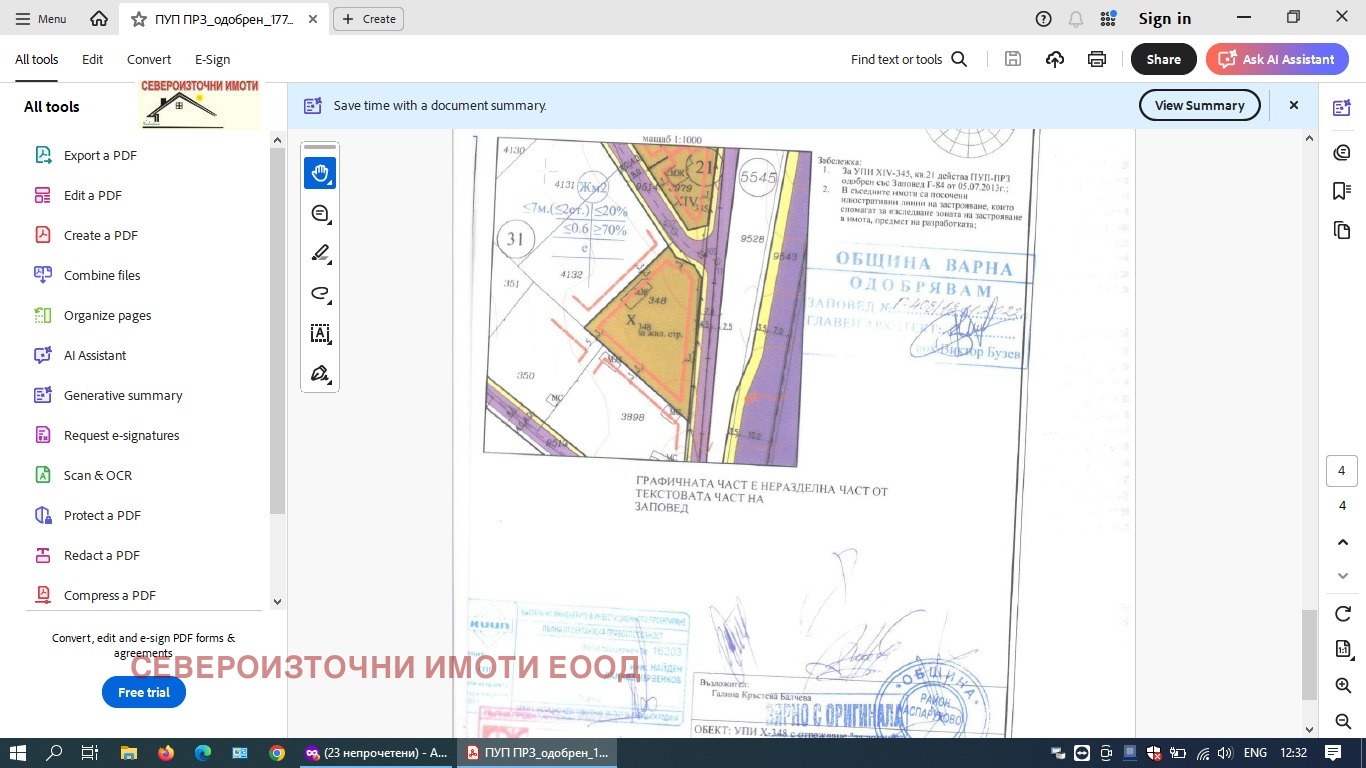This screenshot has height=768, width=1366.
Task: Select Scan & OCR from tools list
Action: 97,475
